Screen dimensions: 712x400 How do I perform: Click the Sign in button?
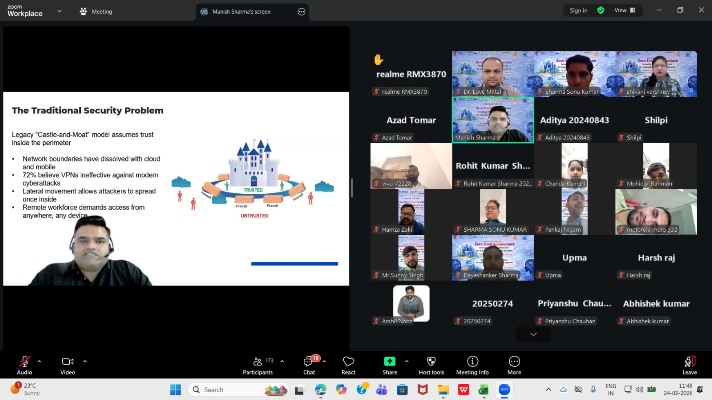click(578, 10)
